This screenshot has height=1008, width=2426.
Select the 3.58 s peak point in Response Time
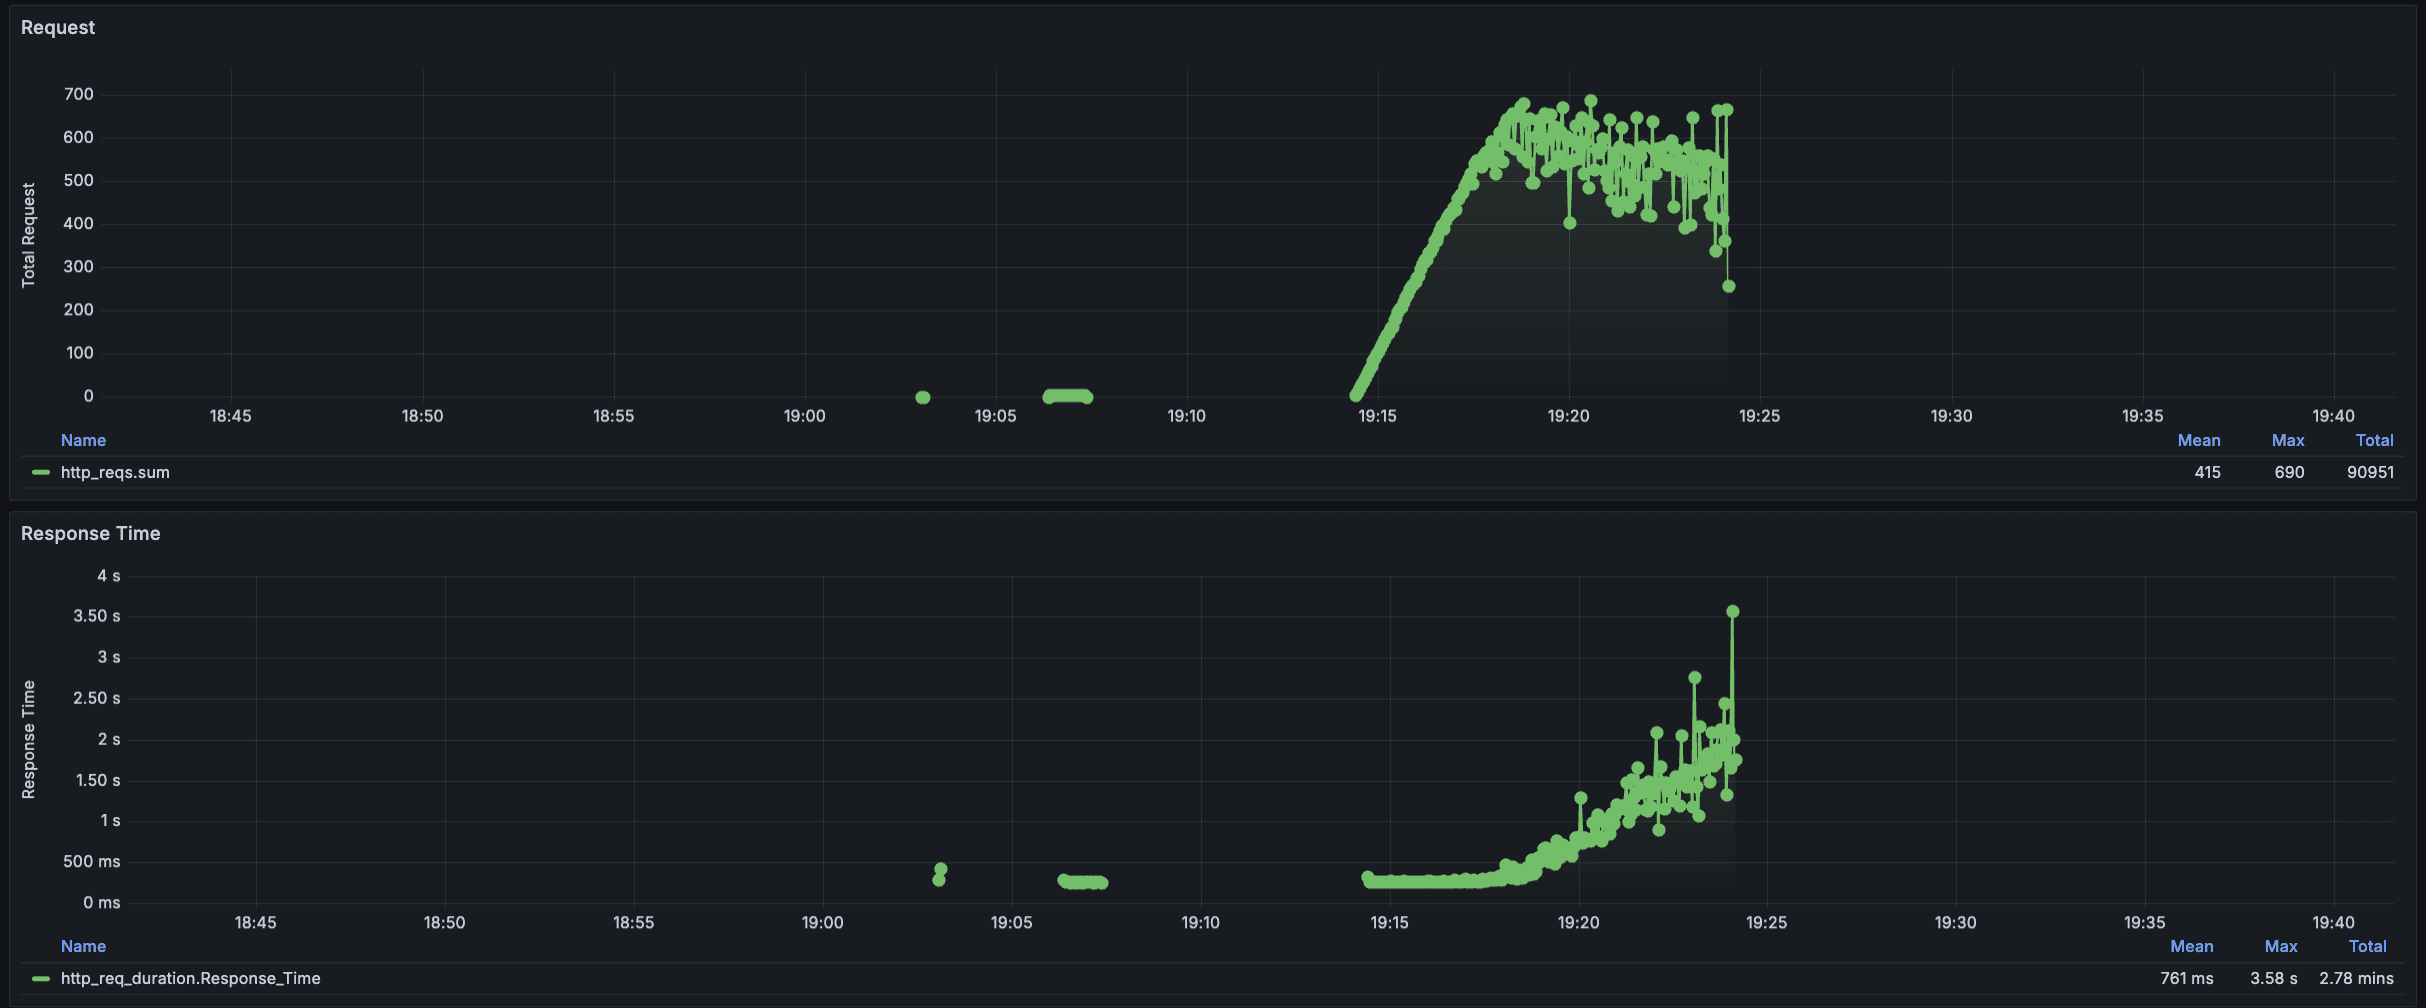(1733, 612)
